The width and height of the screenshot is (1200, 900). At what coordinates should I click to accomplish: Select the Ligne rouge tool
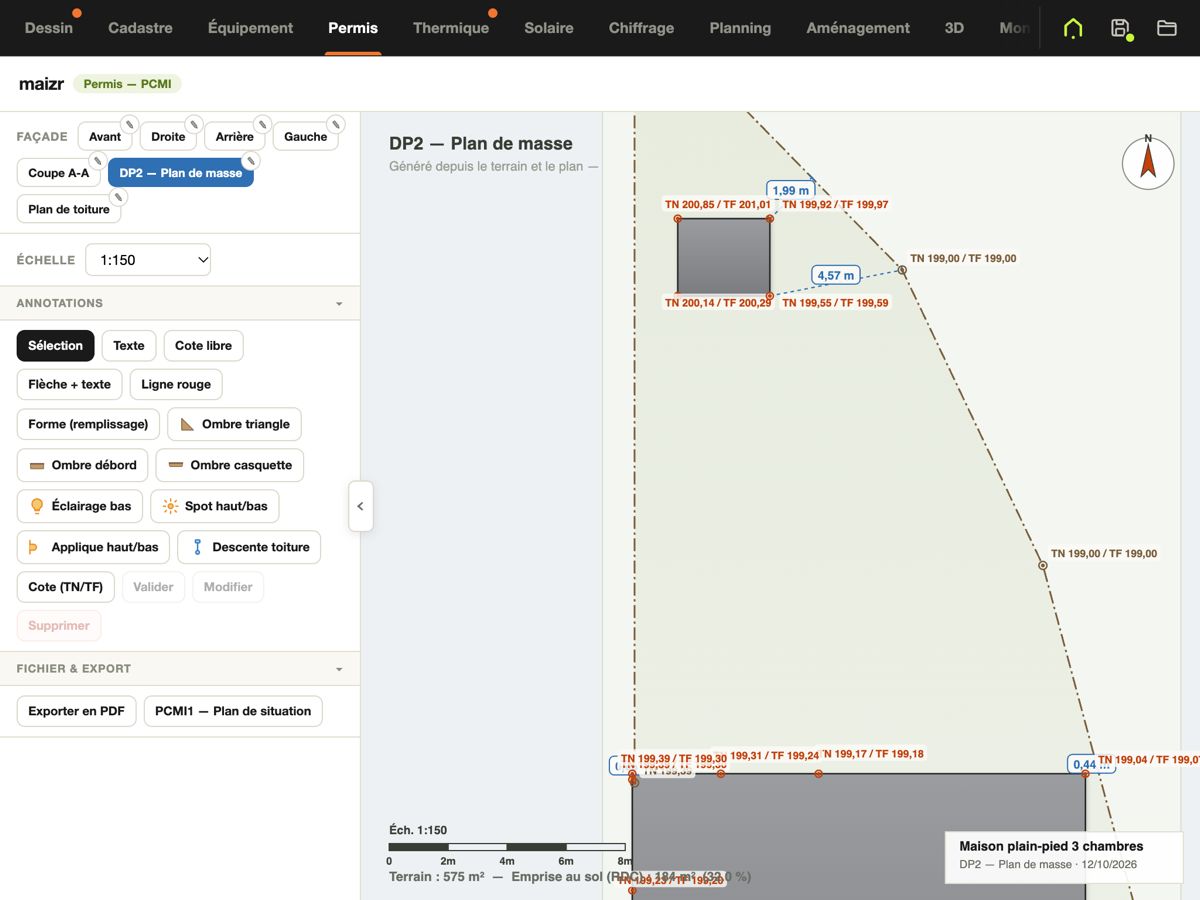point(176,384)
